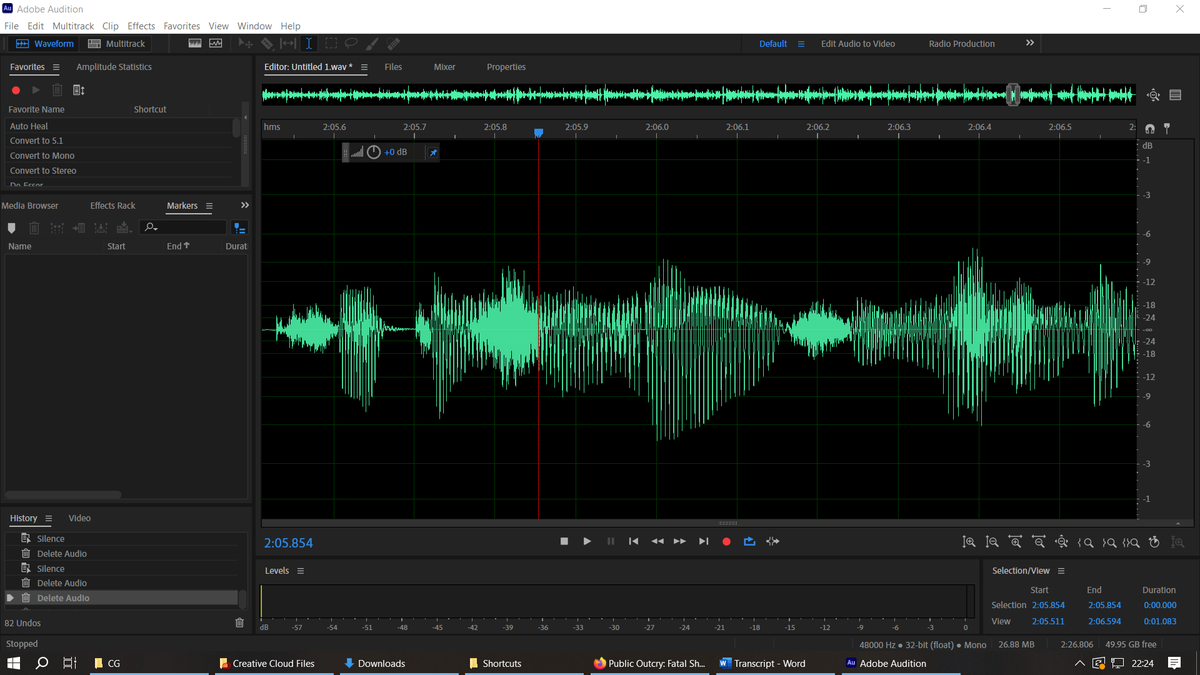Screen dimensions: 1200x675
Task: Zoom out time
Action: point(1039,542)
